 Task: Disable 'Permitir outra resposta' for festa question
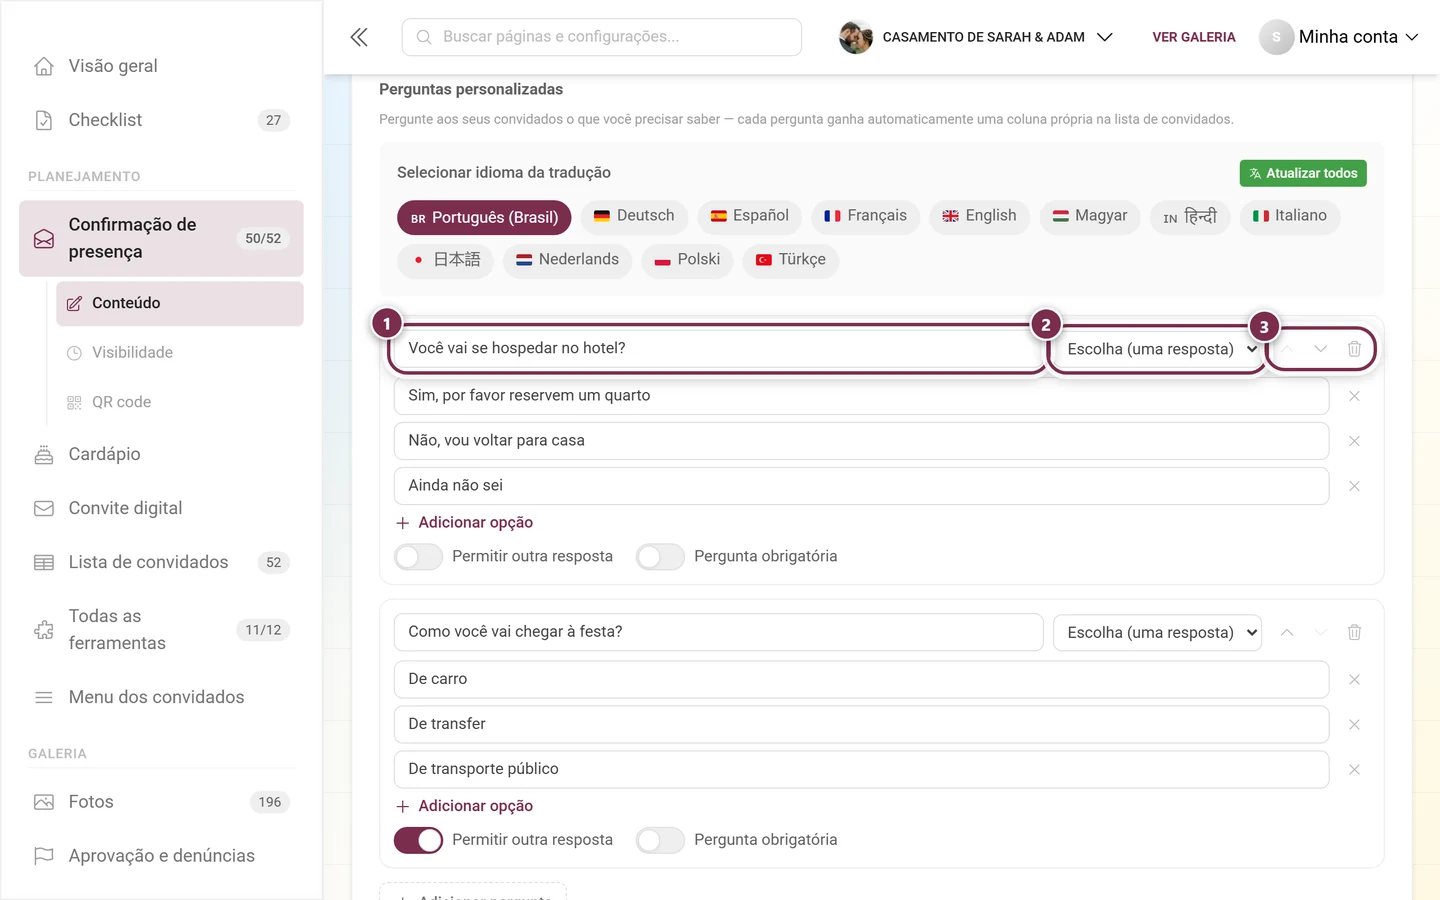tap(418, 840)
